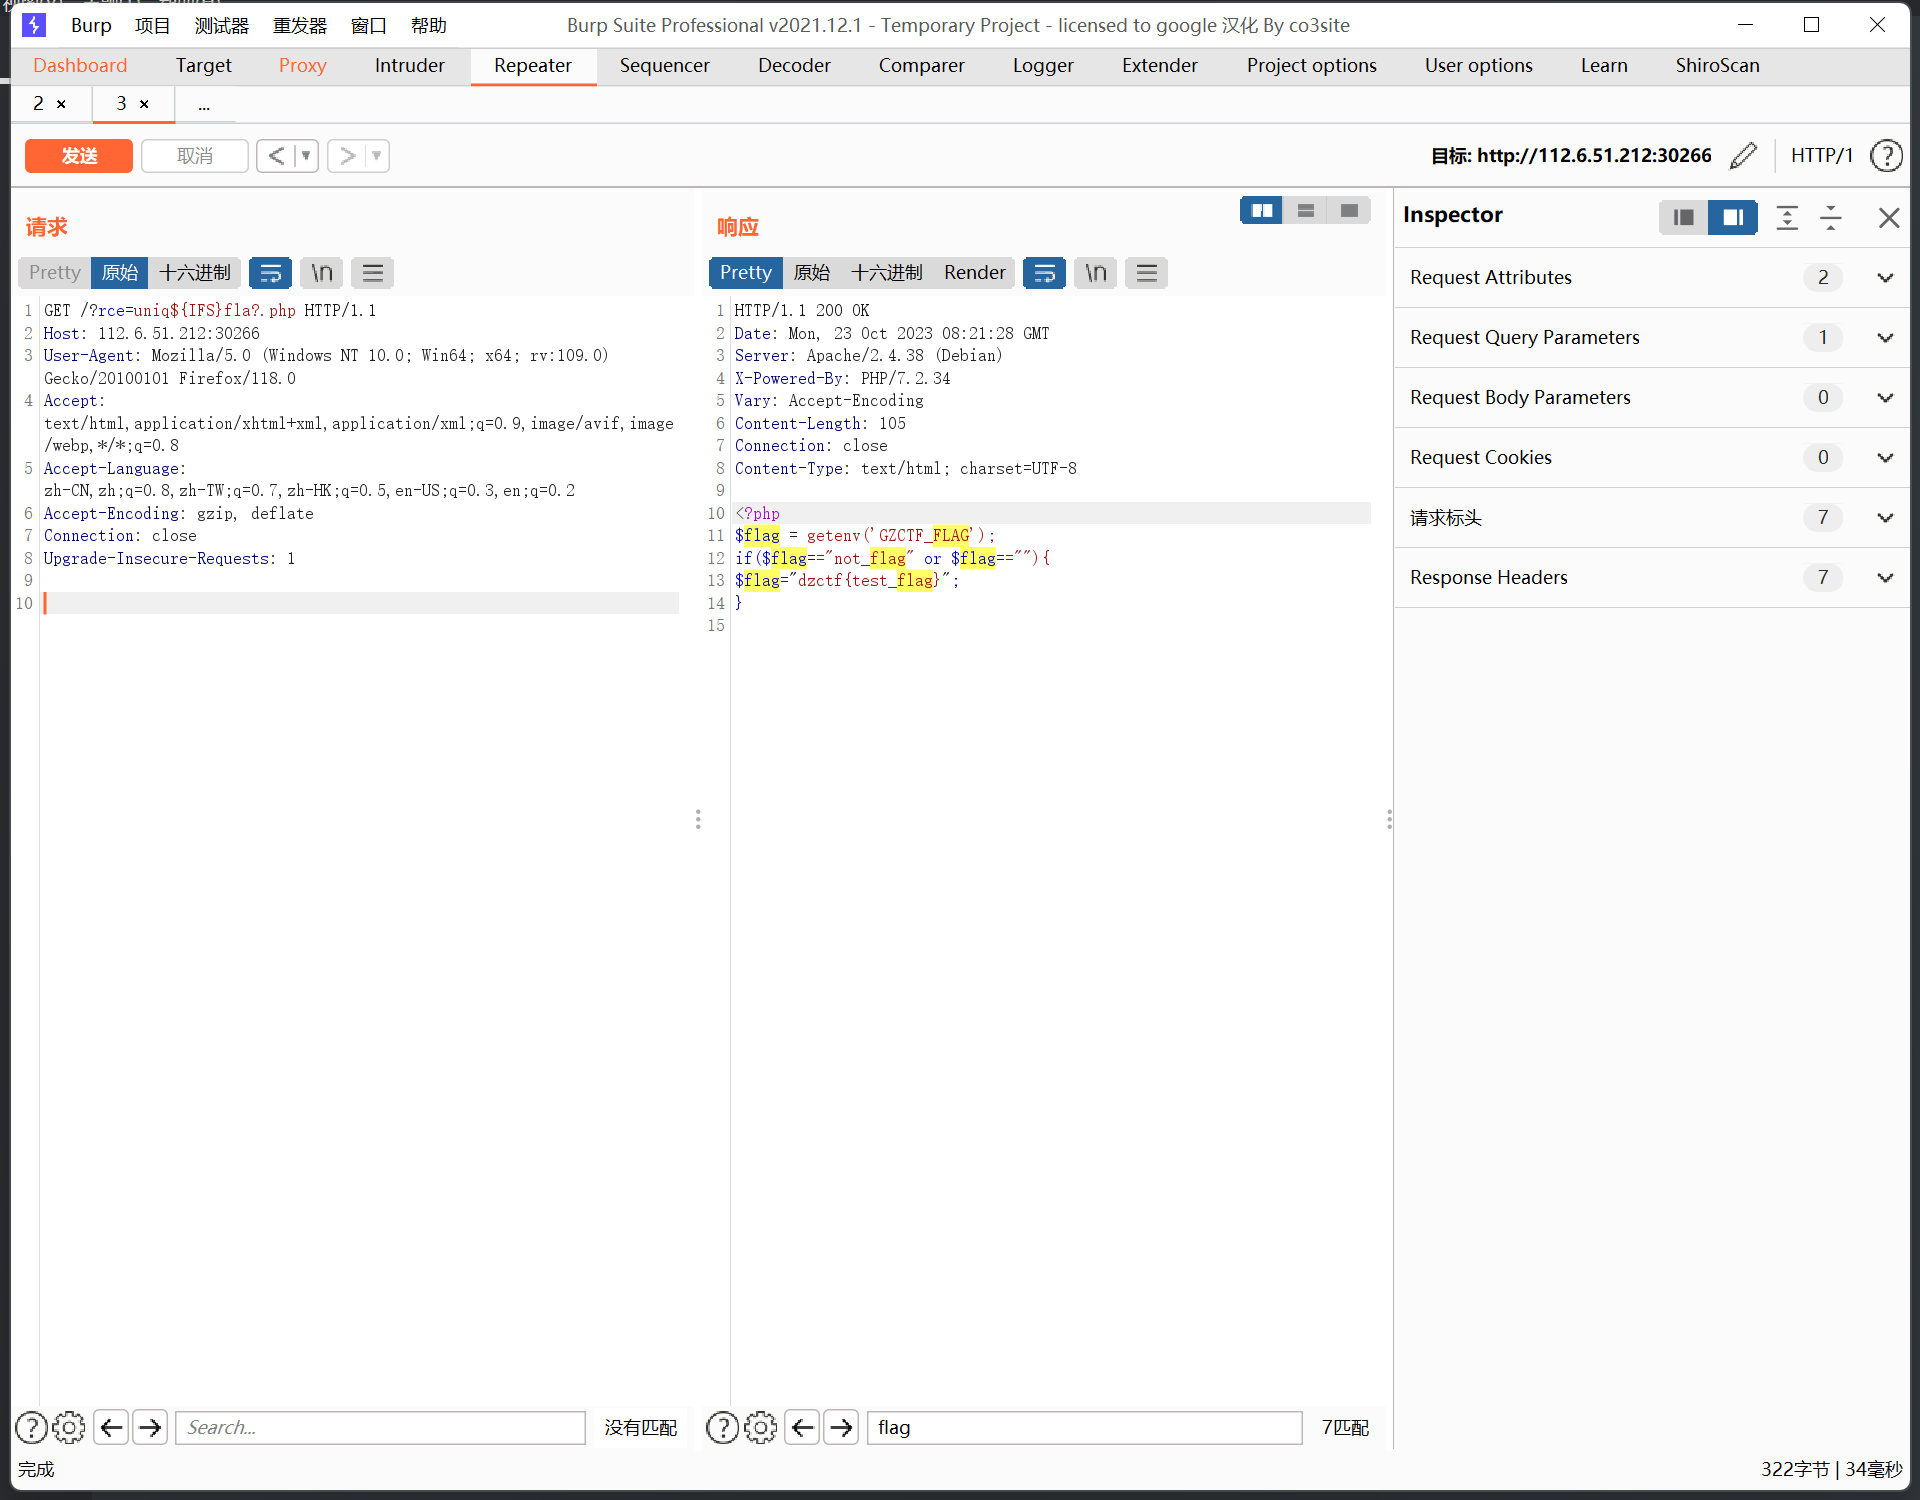Open the ShiroScan tab

coord(1717,65)
